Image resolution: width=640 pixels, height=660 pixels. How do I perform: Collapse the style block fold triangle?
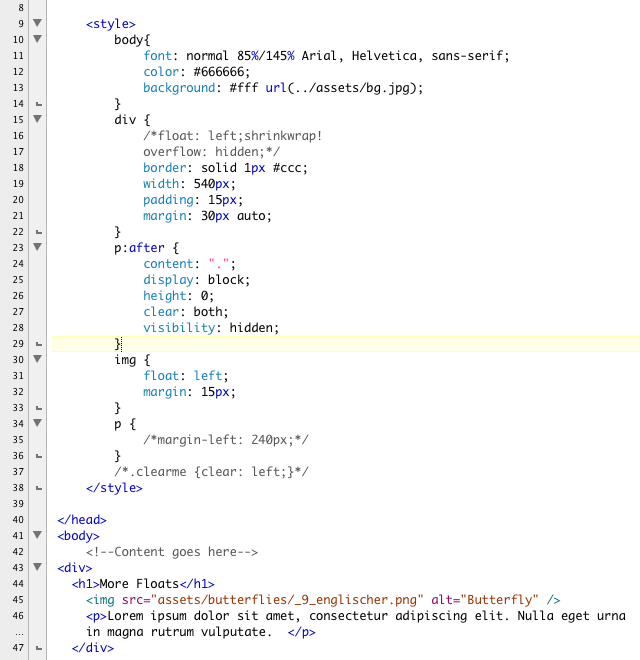[38, 23]
